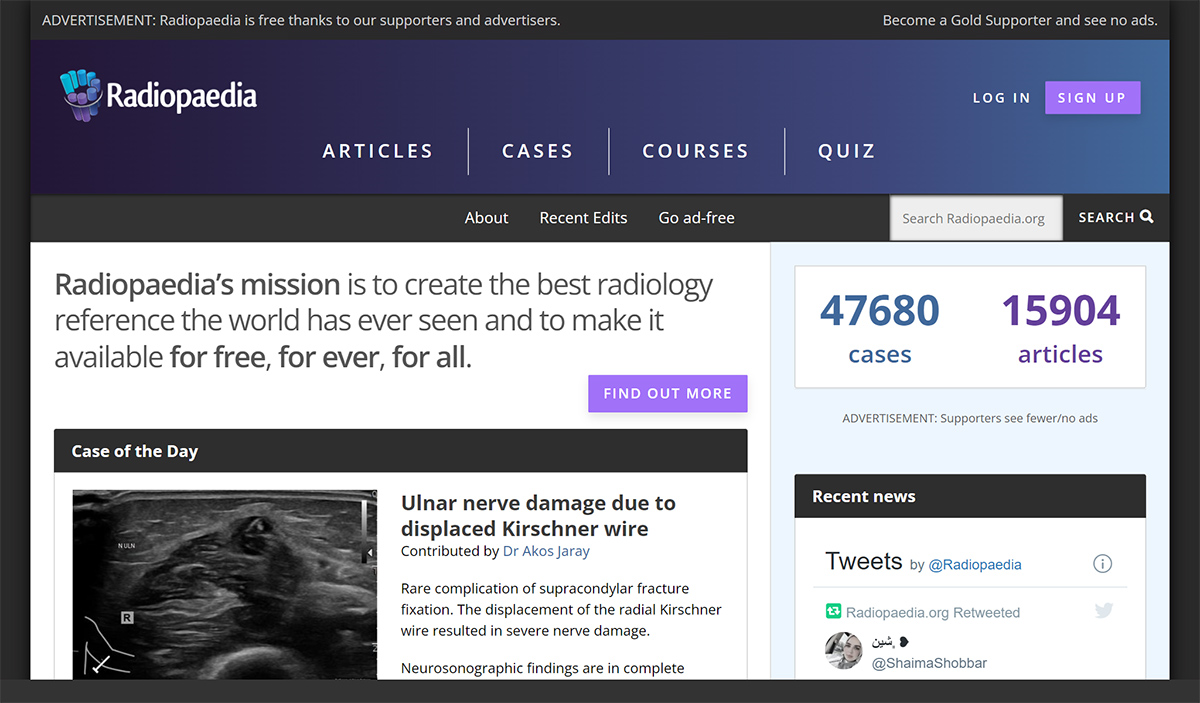
Task: Open the Articles menu
Action: click(378, 151)
